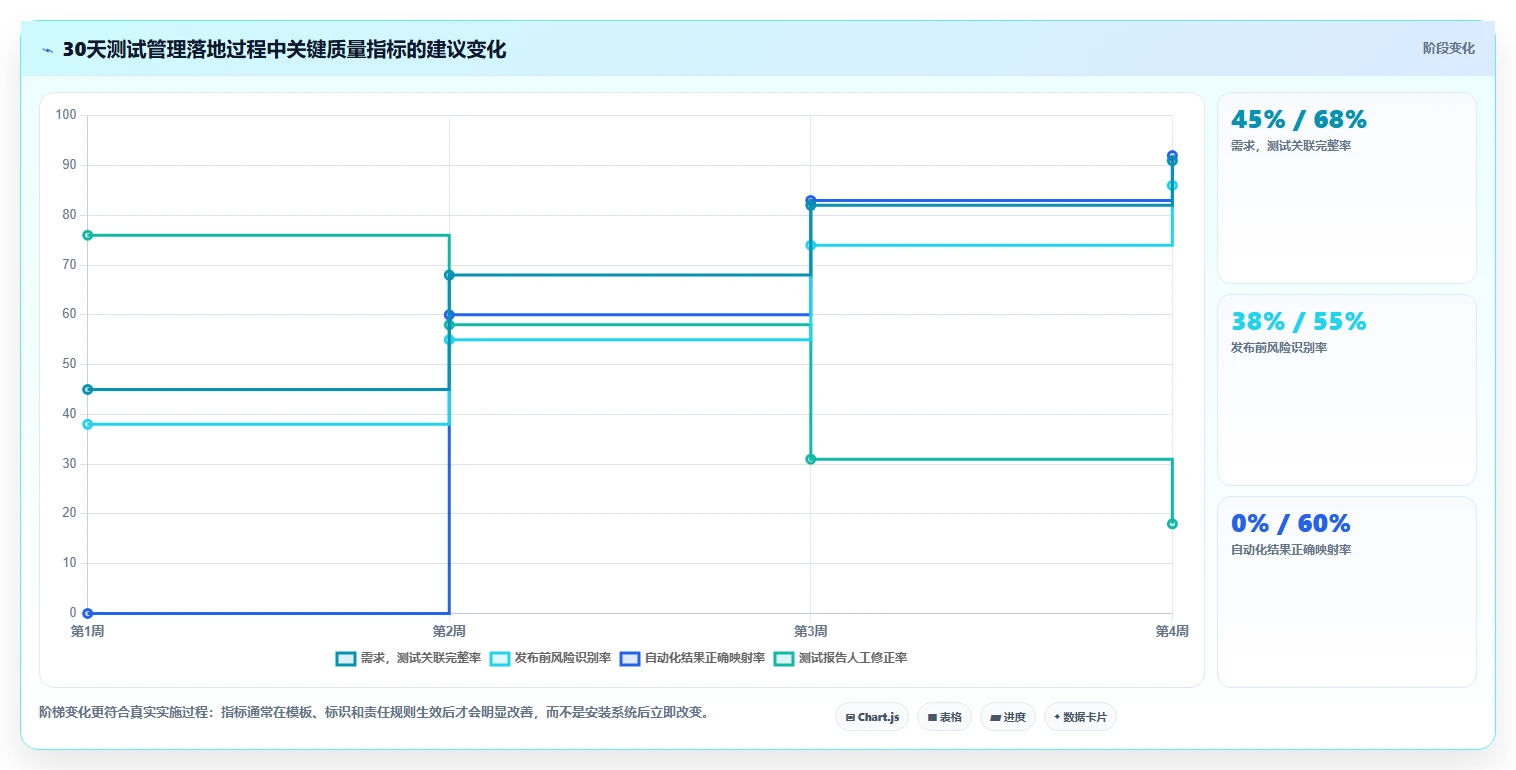This screenshot has height=770, width=1516.
Task: Click the 第2周 x-axis label
Action: [449, 631]
